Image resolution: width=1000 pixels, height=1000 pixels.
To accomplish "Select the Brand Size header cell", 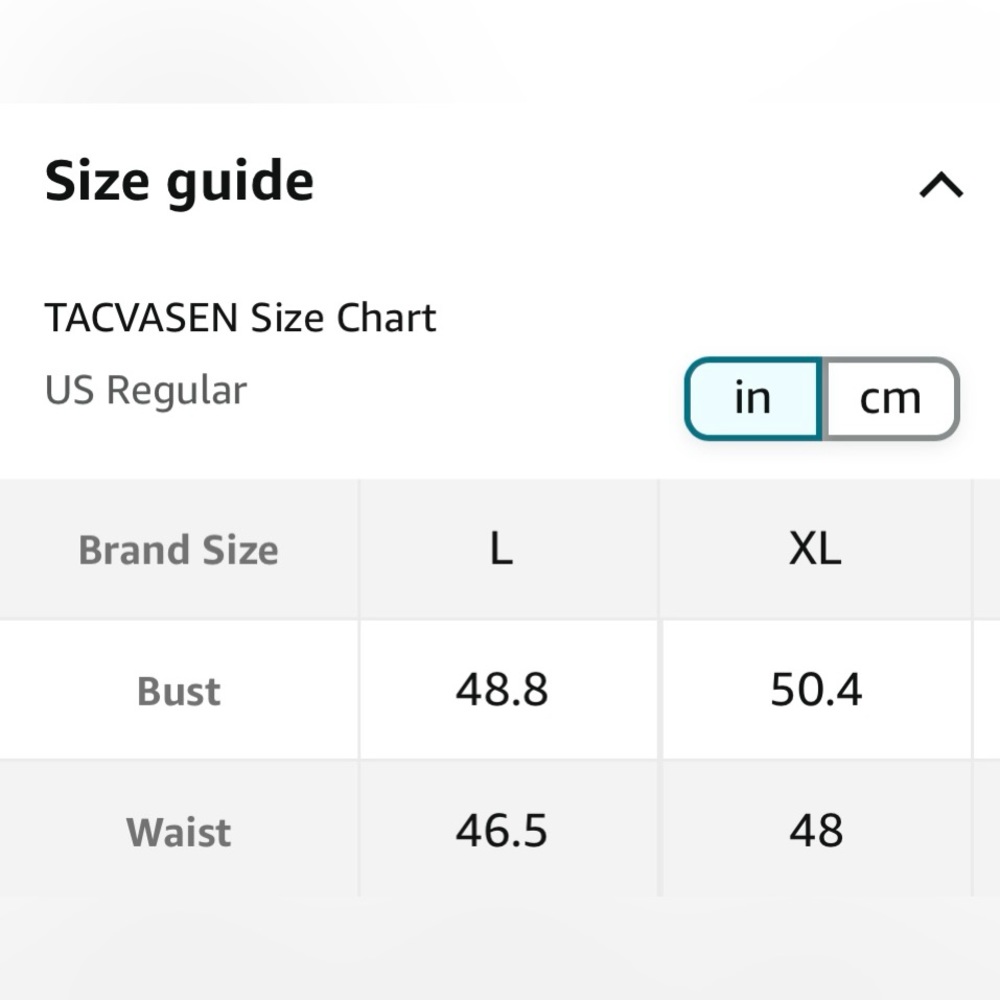I will point(179,549).
